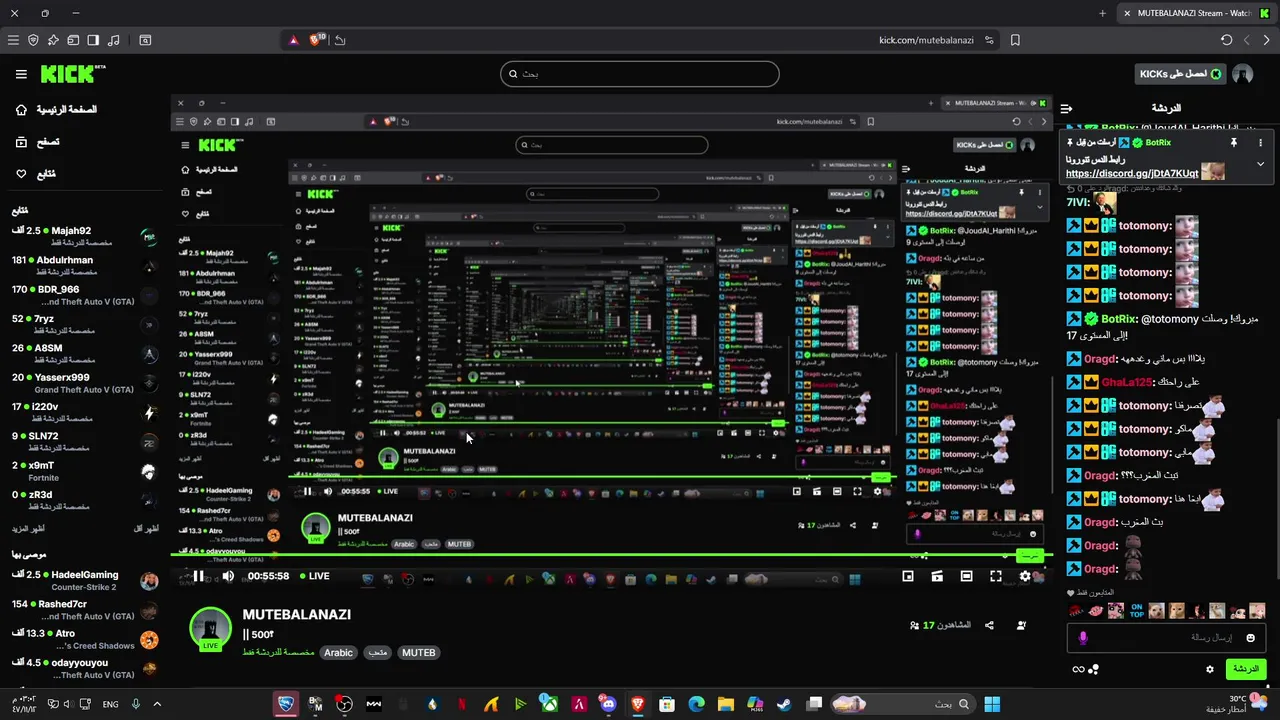Mute the stream volume
This screenshot has width=1280, height=720.
(228, 576)
